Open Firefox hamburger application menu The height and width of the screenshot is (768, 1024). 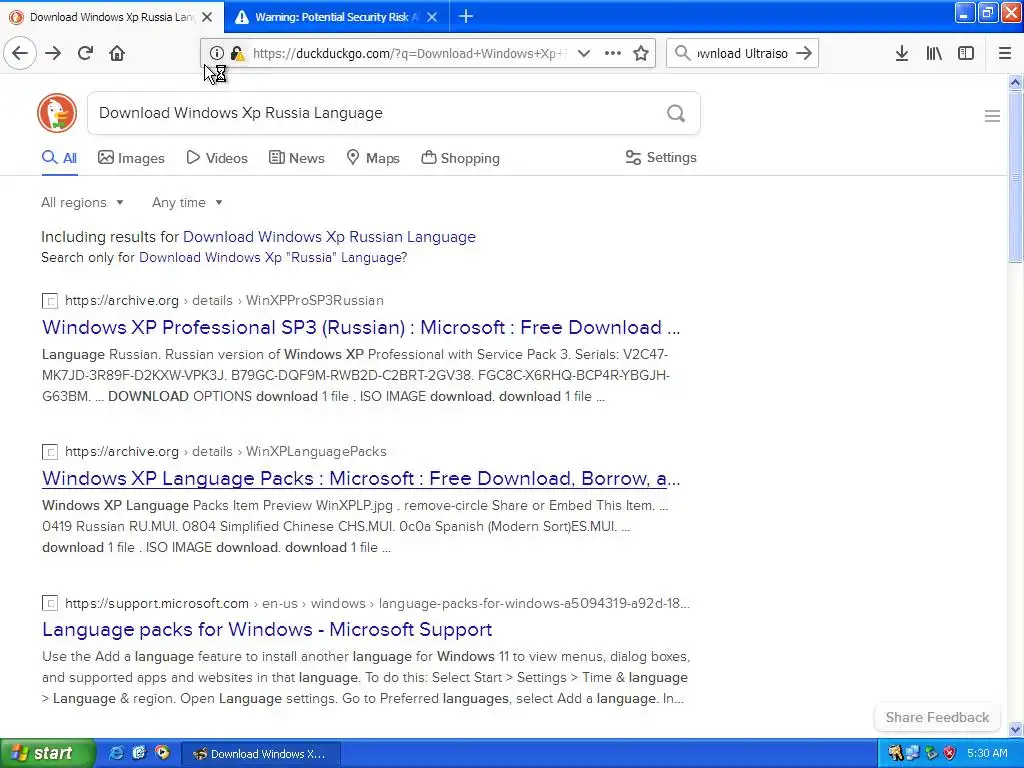click(x=1004, y=53)
